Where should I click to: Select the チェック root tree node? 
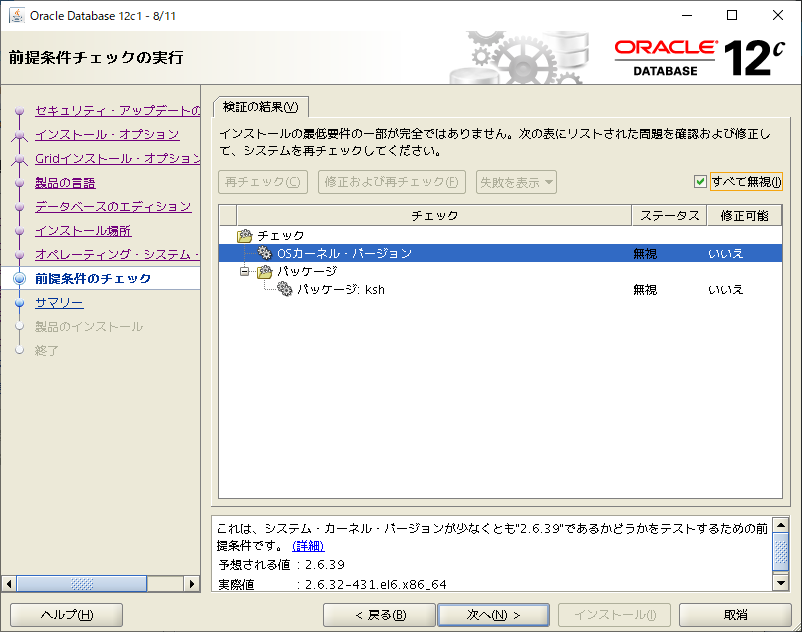click(x=280, y=236)
